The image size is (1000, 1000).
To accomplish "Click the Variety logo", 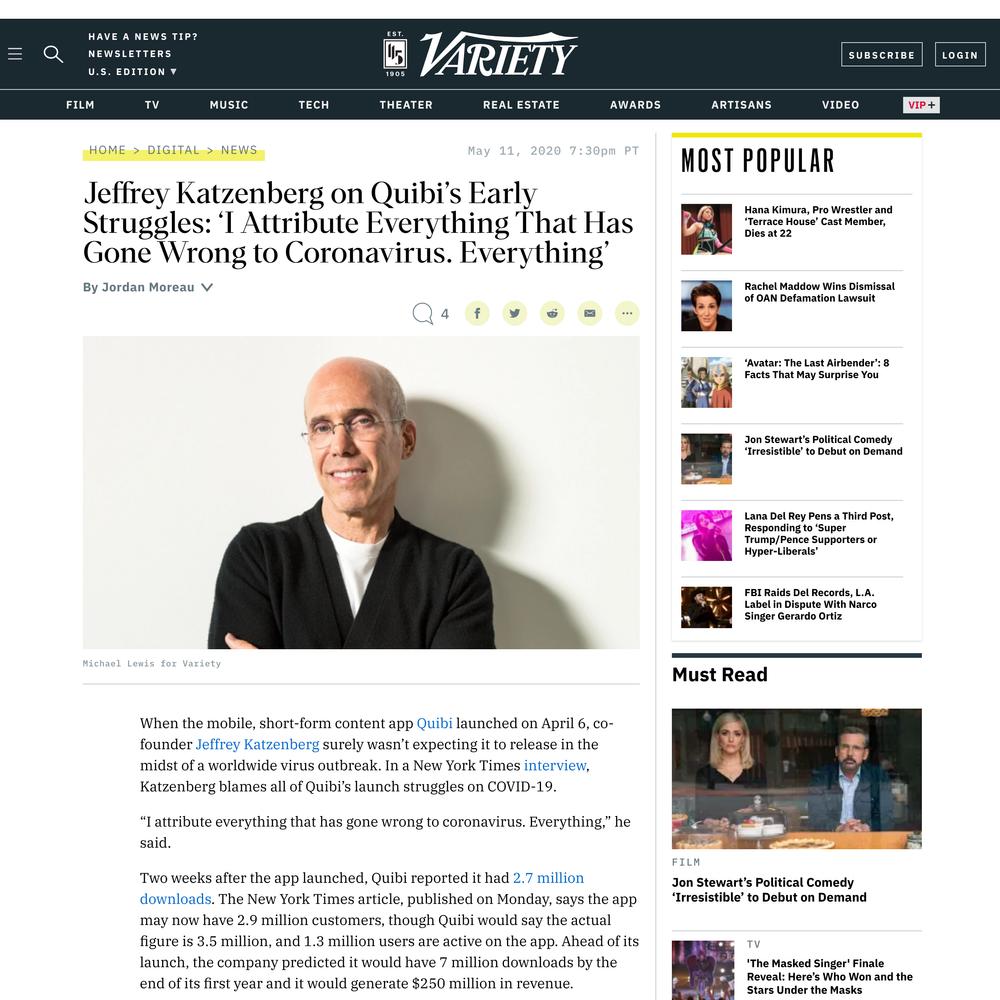I will click(x=481, y=54).
